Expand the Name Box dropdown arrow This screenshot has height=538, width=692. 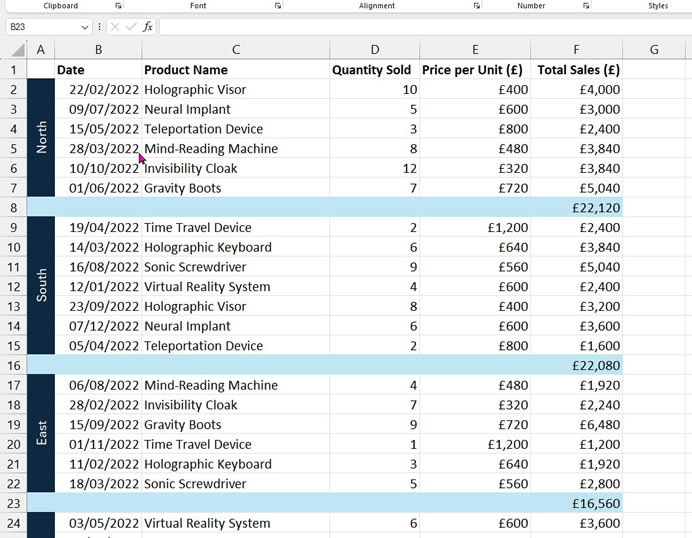point(85,27)
